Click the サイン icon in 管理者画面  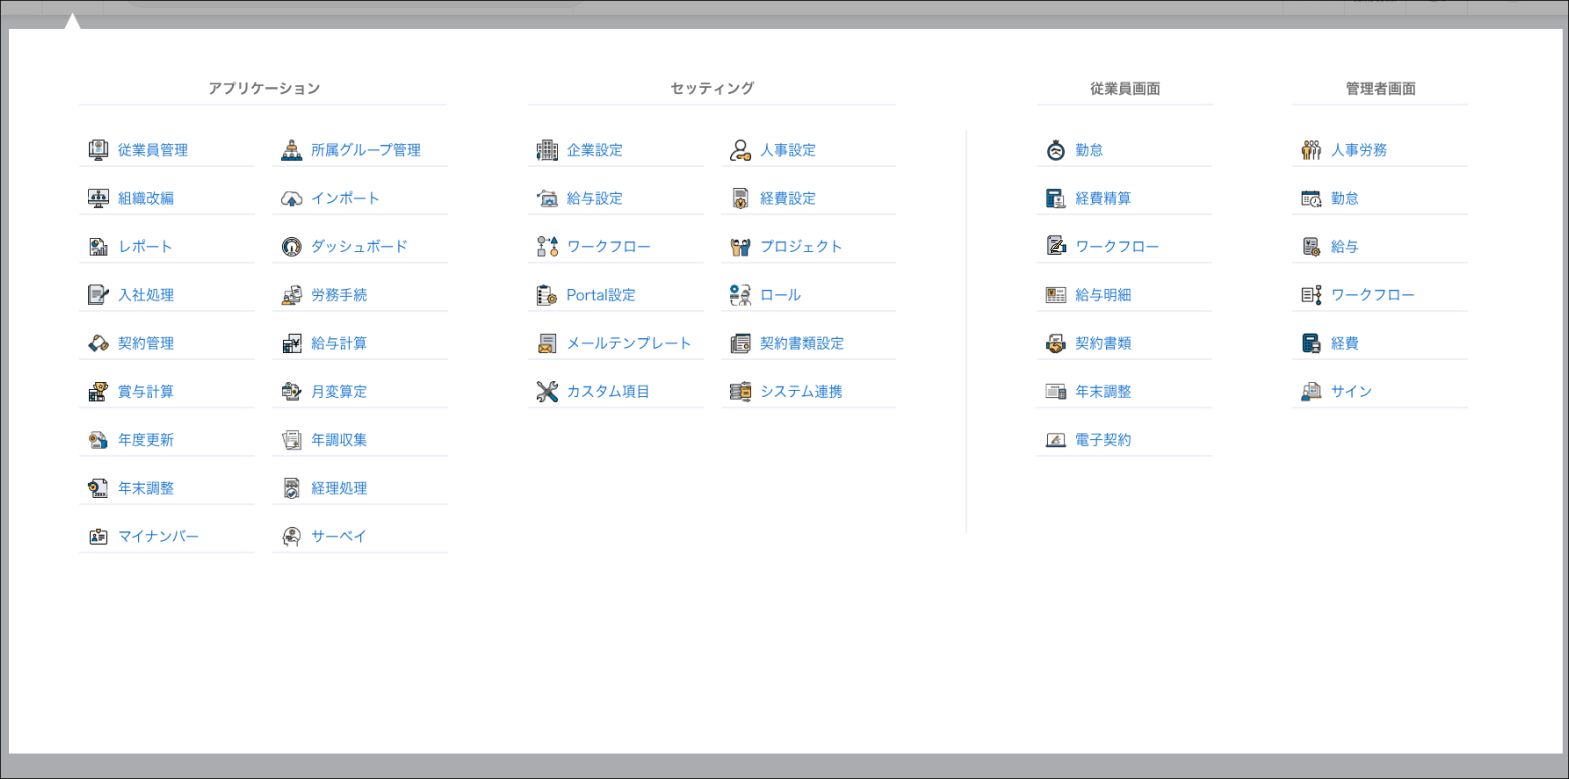(x=1311, y=392)
